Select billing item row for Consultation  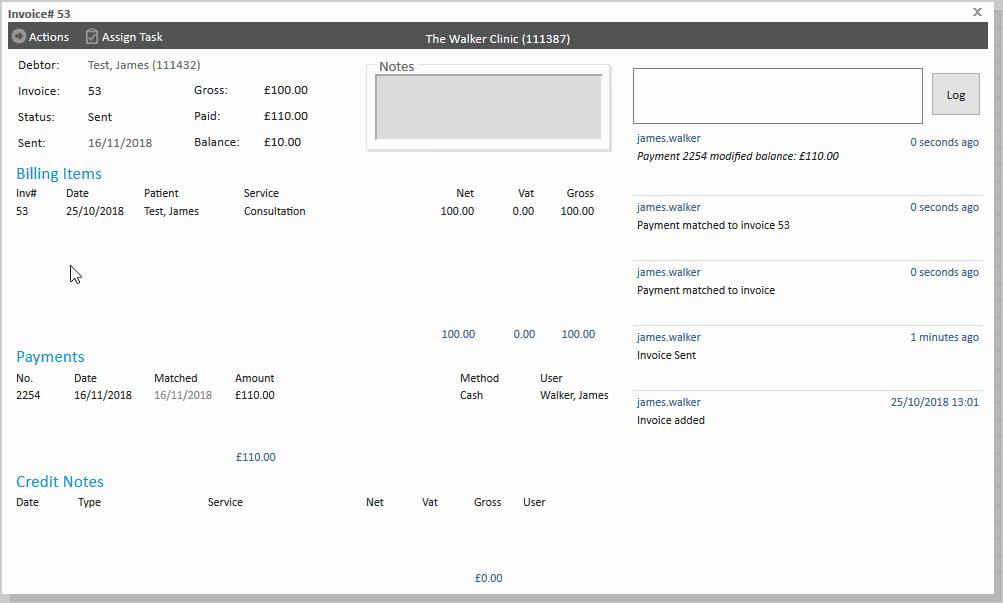point(274,212)
